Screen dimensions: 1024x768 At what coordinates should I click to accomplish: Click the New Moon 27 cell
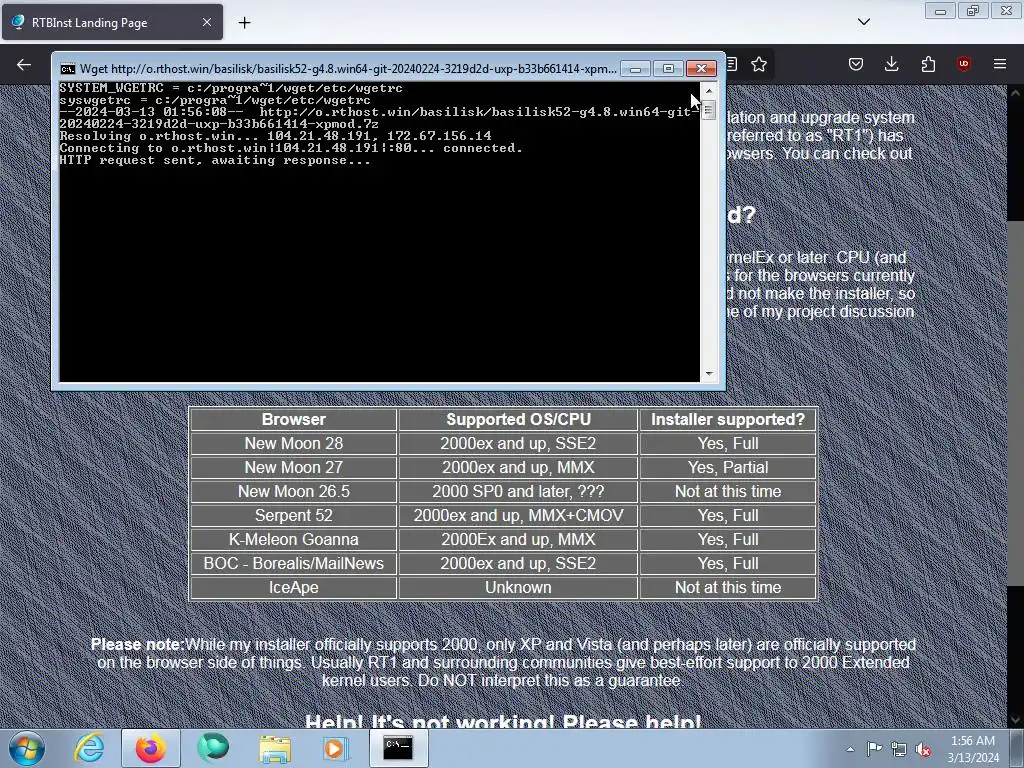[293, 468]
